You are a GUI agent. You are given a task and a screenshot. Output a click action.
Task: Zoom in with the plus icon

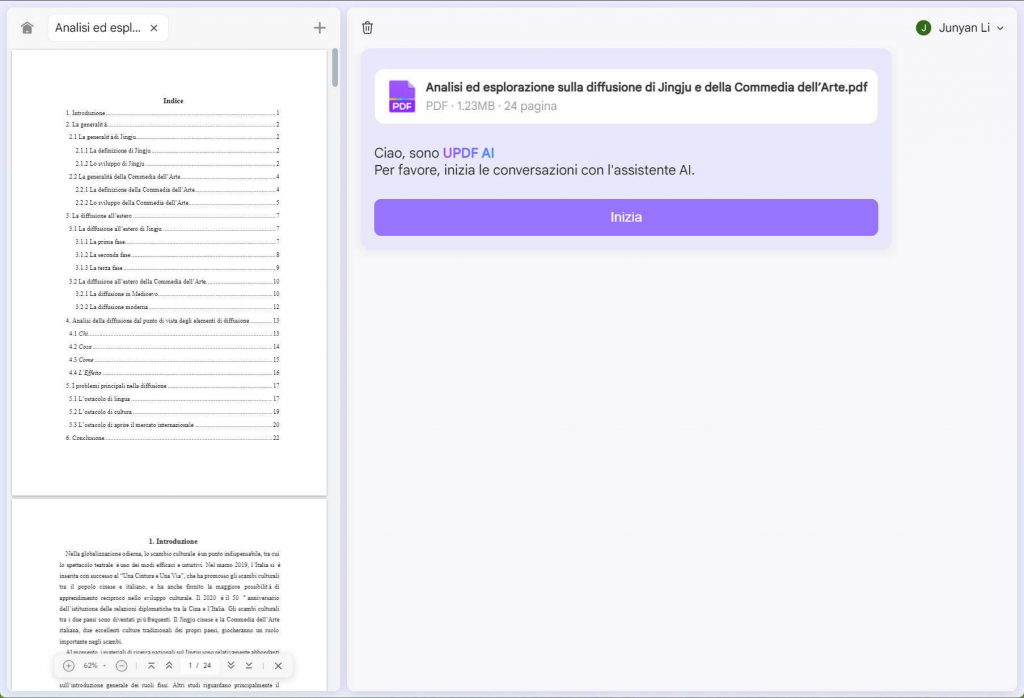(x=69, y=665)
